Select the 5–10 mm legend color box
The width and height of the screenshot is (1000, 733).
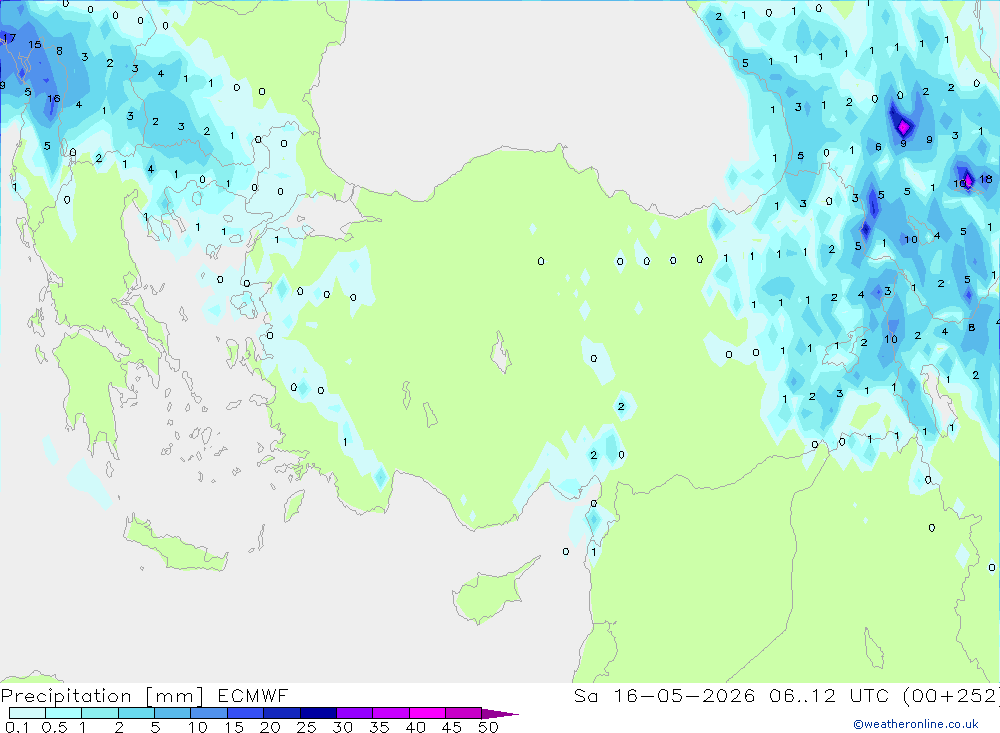173,713
